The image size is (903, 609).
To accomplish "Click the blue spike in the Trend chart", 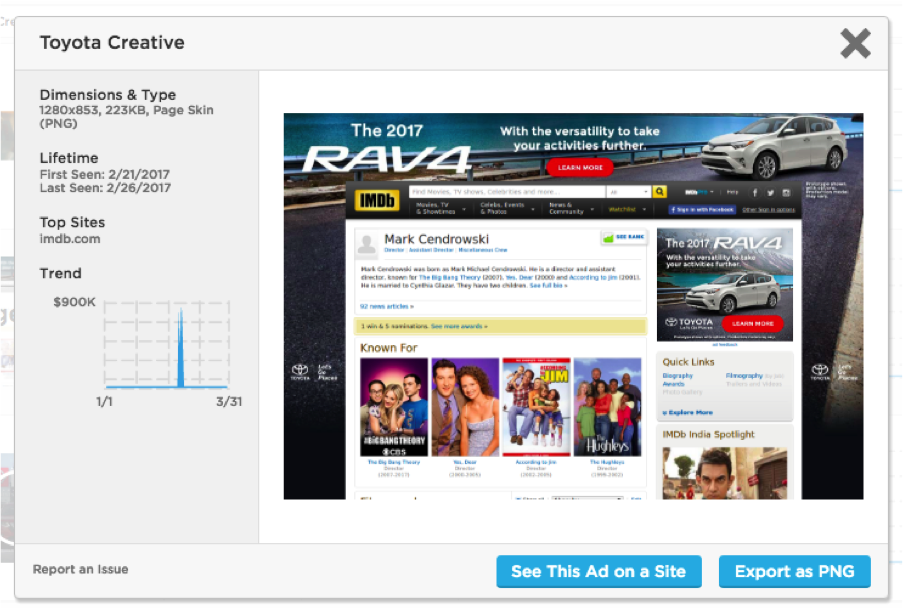I will [181, 349].
